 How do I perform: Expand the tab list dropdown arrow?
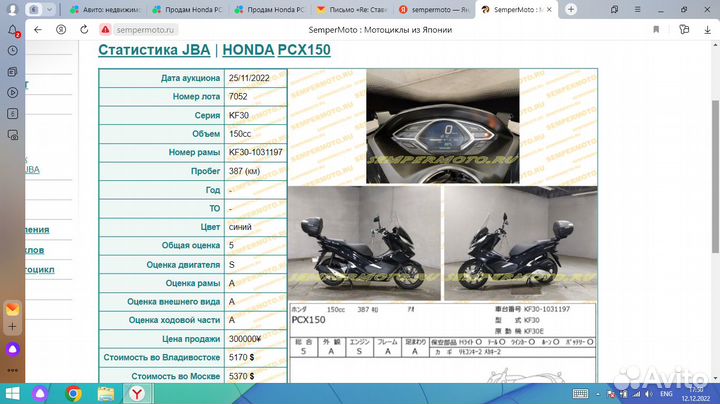(49, 9)
